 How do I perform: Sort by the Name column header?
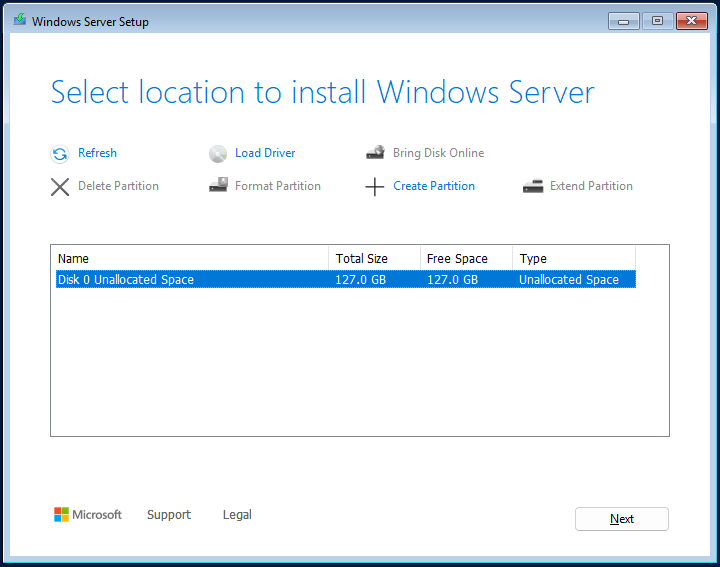pyautogui.click(x=192, y=258)
